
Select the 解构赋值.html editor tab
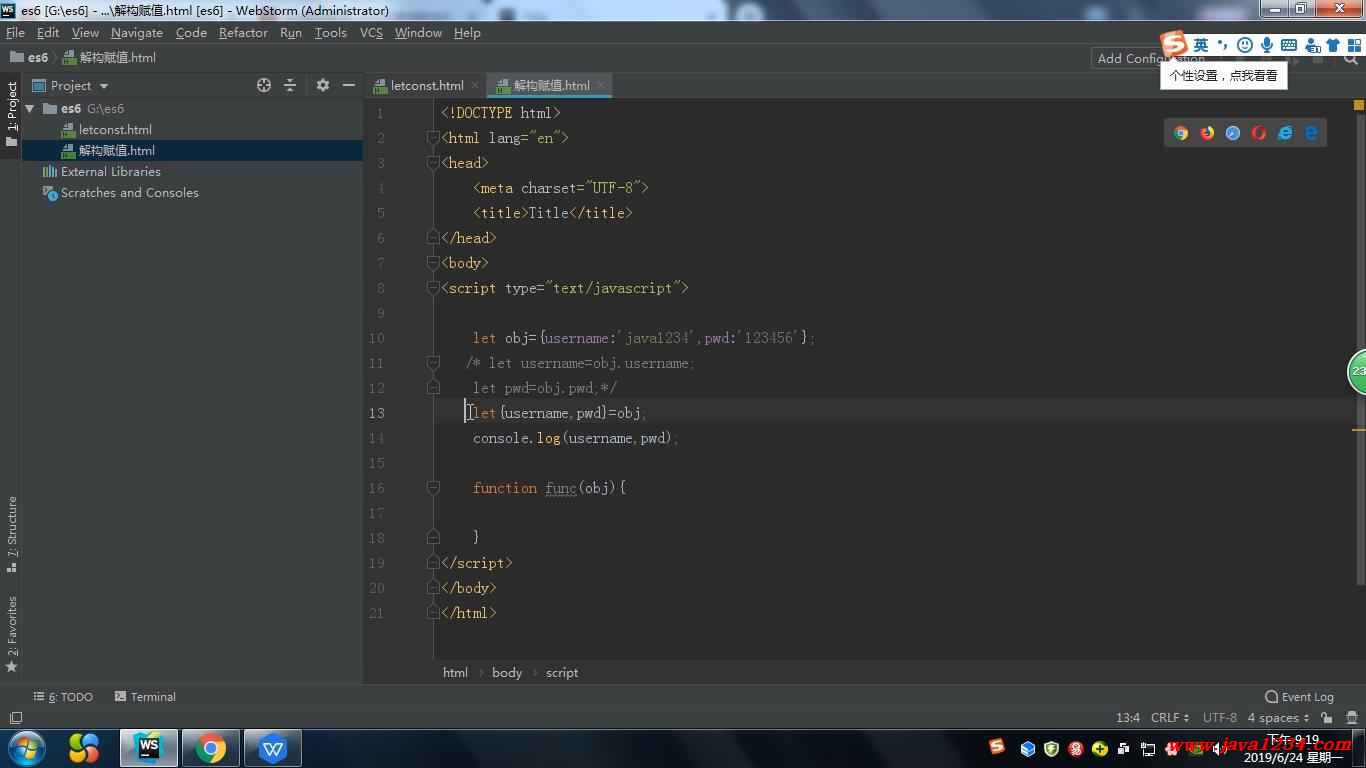pyautogui.click(x=551, y=85)
